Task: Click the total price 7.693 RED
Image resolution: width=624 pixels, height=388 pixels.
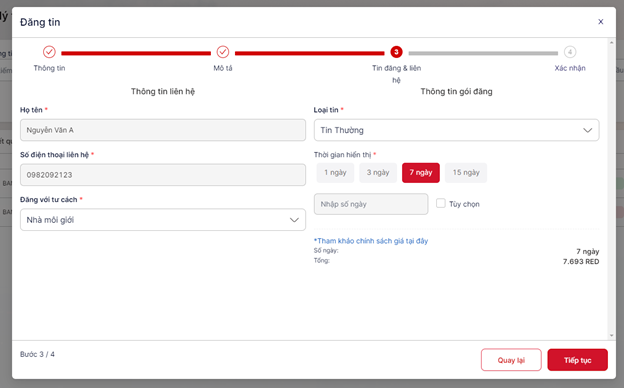Action: click(x=581, y=261)
